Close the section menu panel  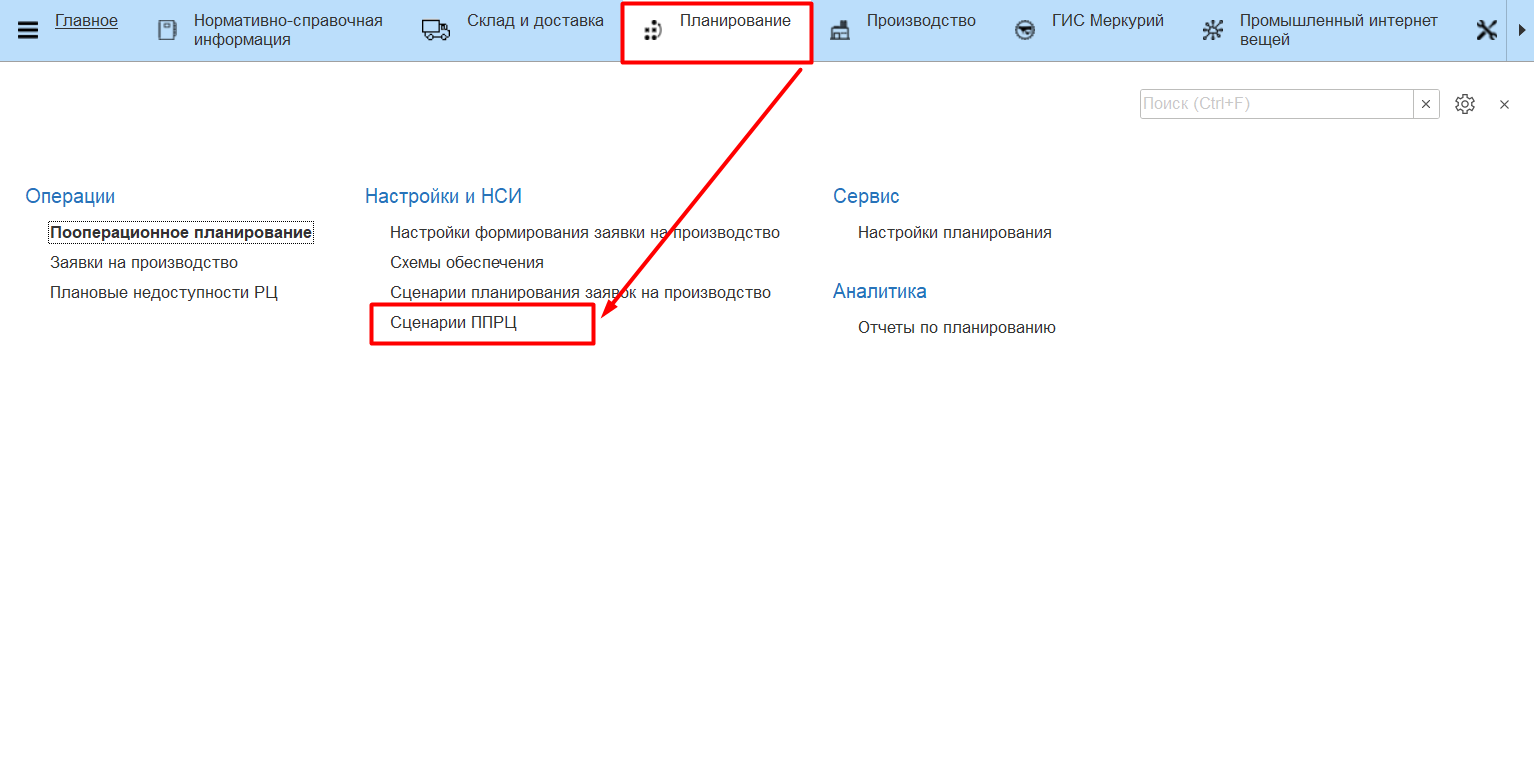point(1504,104)
